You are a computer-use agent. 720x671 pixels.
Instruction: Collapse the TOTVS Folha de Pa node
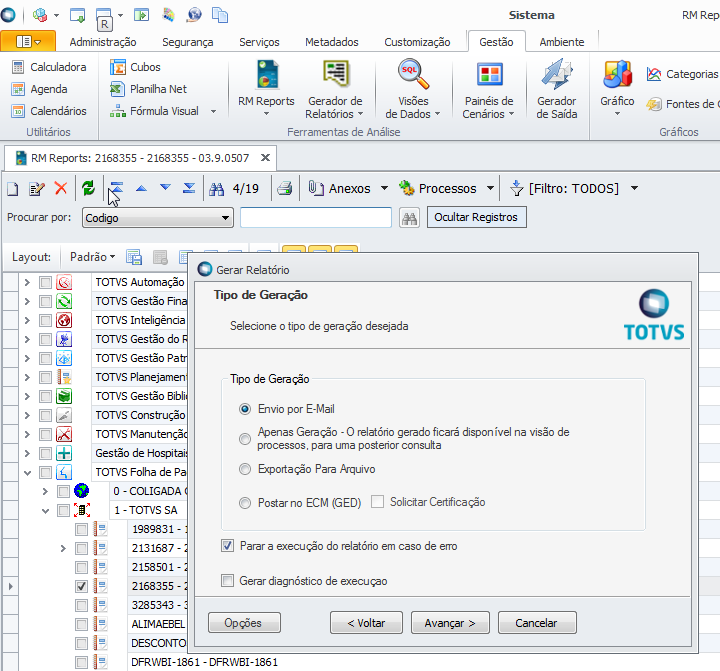(x=27, y=472)
